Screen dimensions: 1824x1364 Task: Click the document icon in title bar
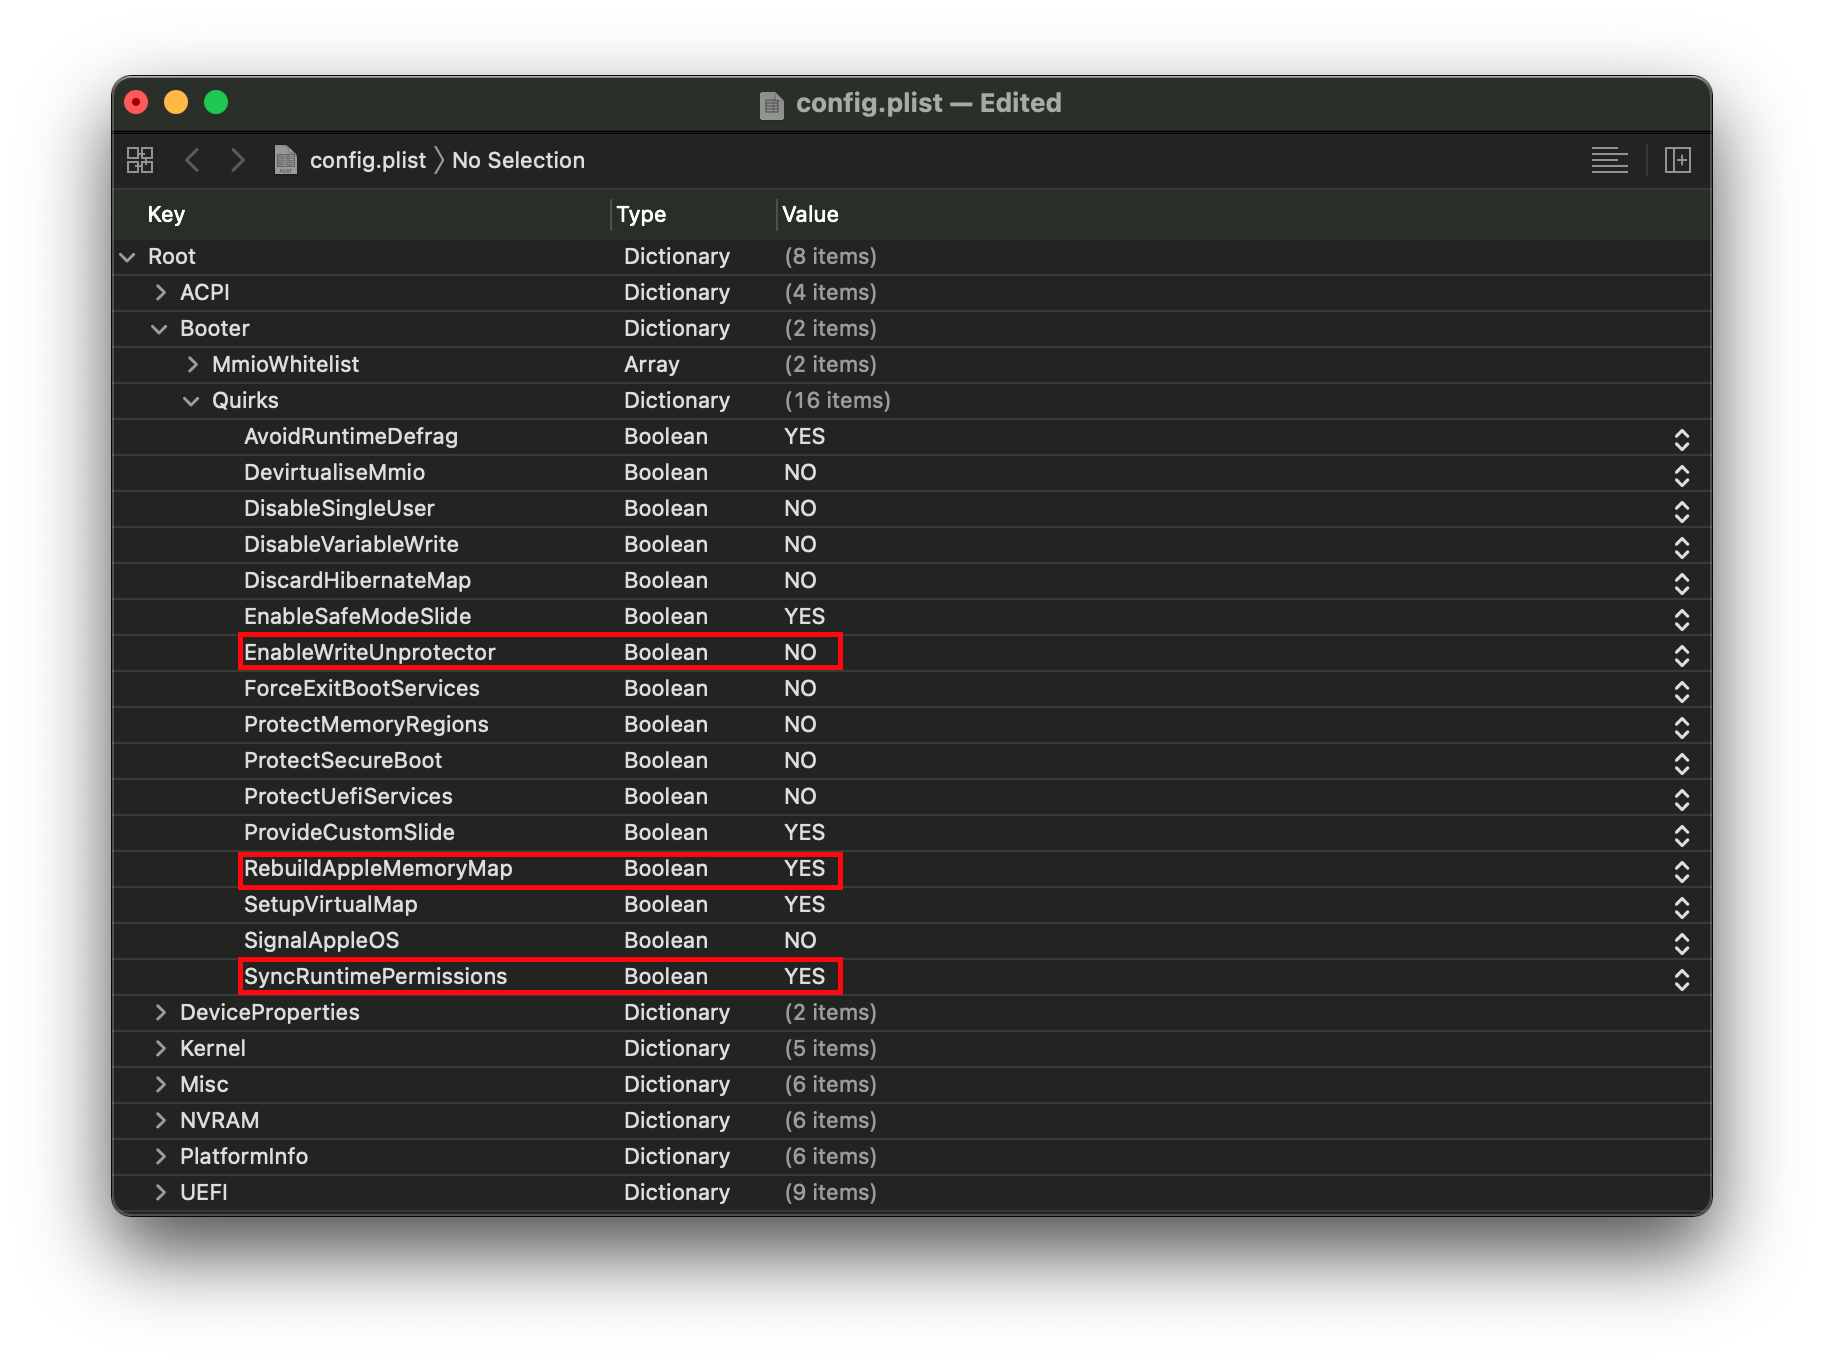[772, 104]
